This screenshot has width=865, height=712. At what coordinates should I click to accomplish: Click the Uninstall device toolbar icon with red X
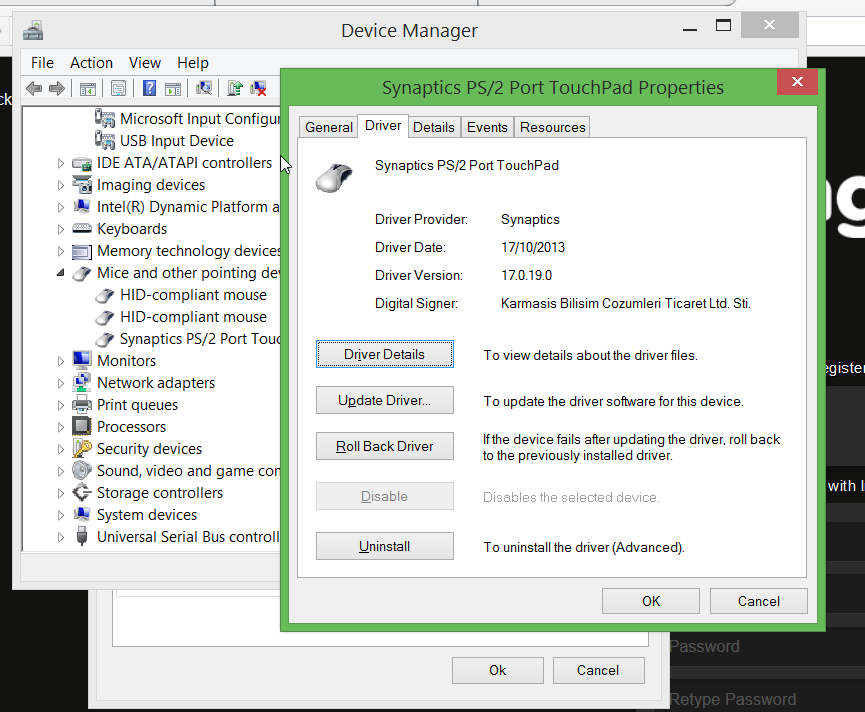click(x=258, y=88)
